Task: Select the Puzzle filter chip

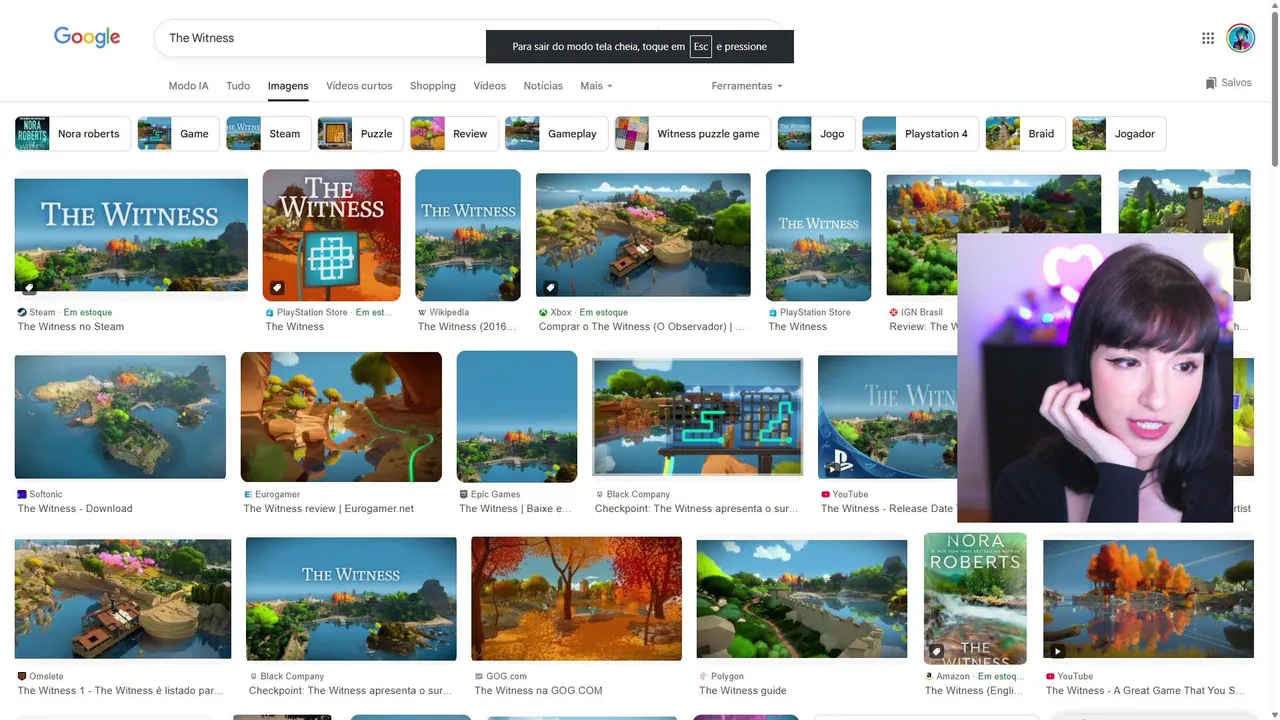Action: coord(361,133)
